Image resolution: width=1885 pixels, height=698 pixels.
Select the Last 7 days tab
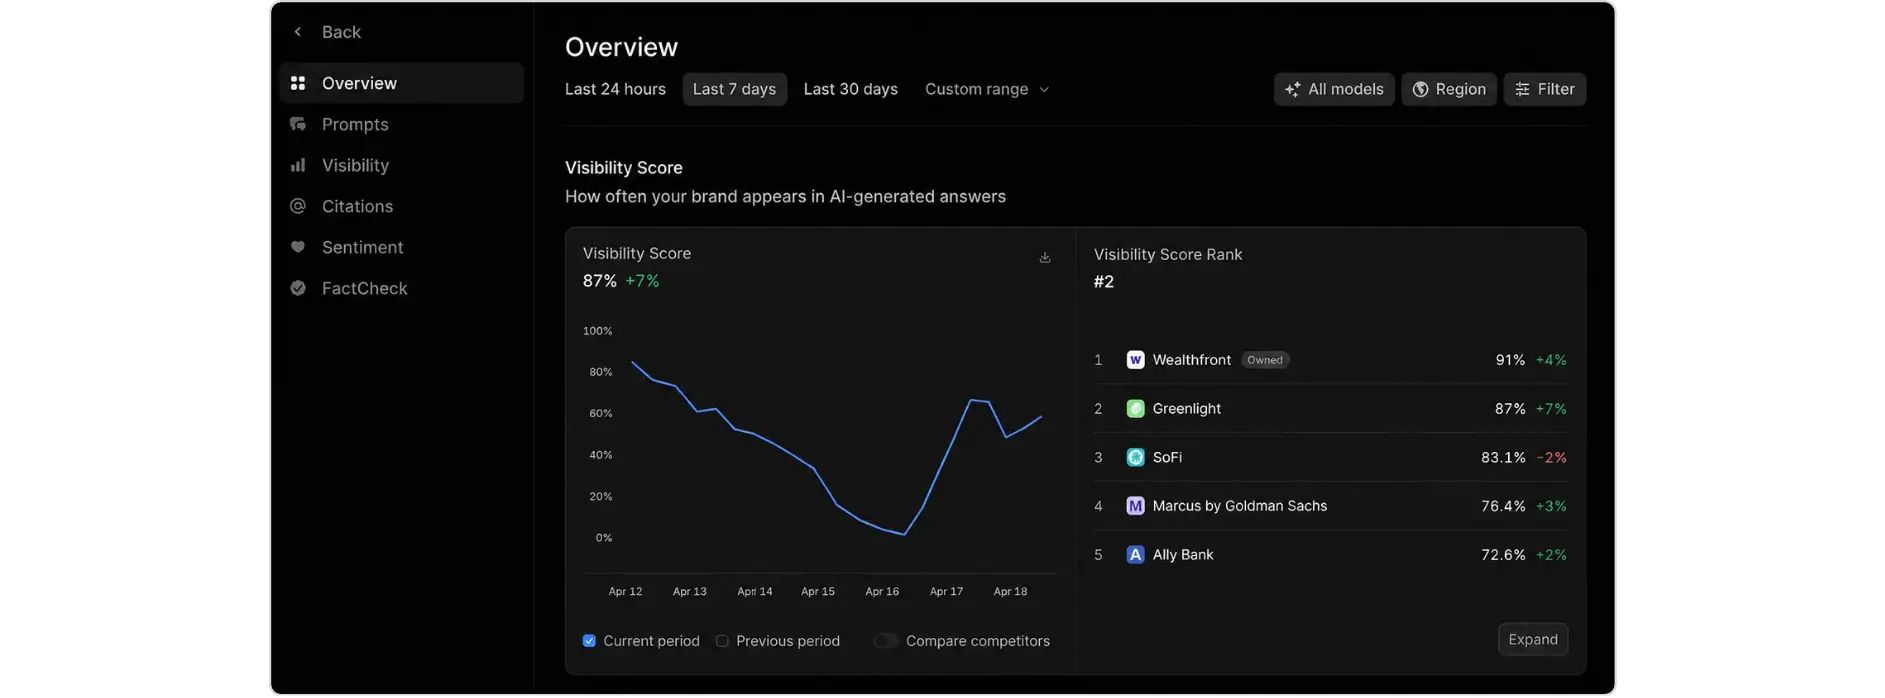tap(735, 89)
